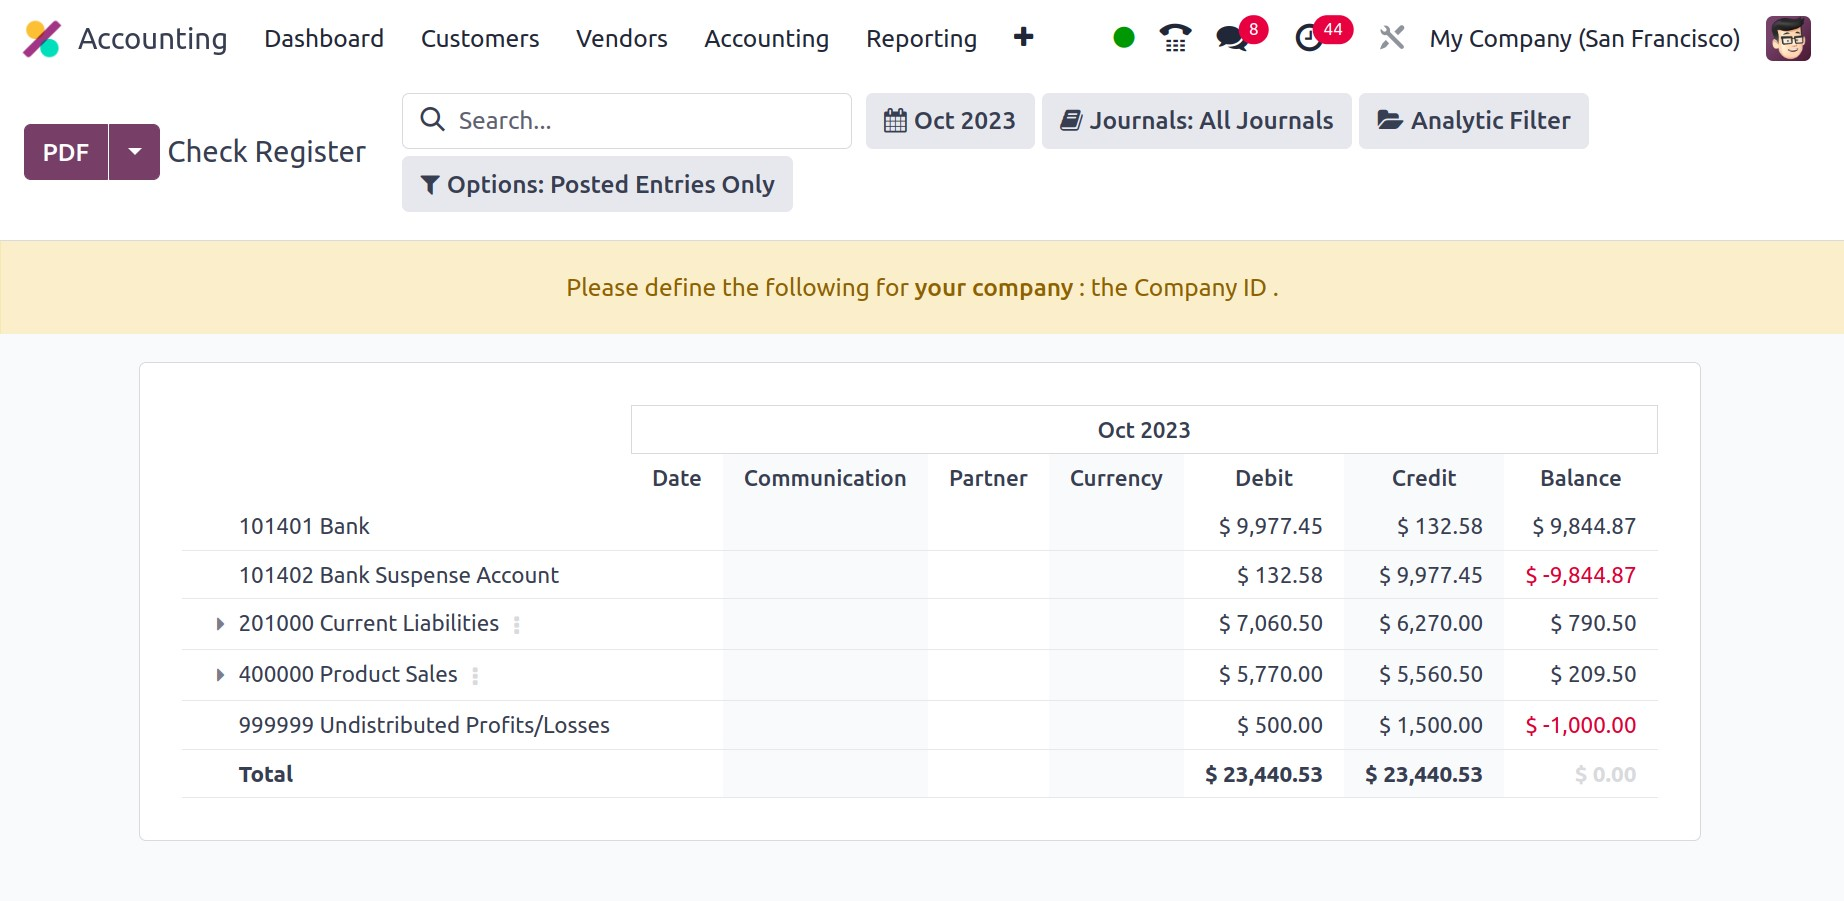Open the activities clock icon
Viewport: 1844px width, 901px height.
click(x=1309, y=39)
